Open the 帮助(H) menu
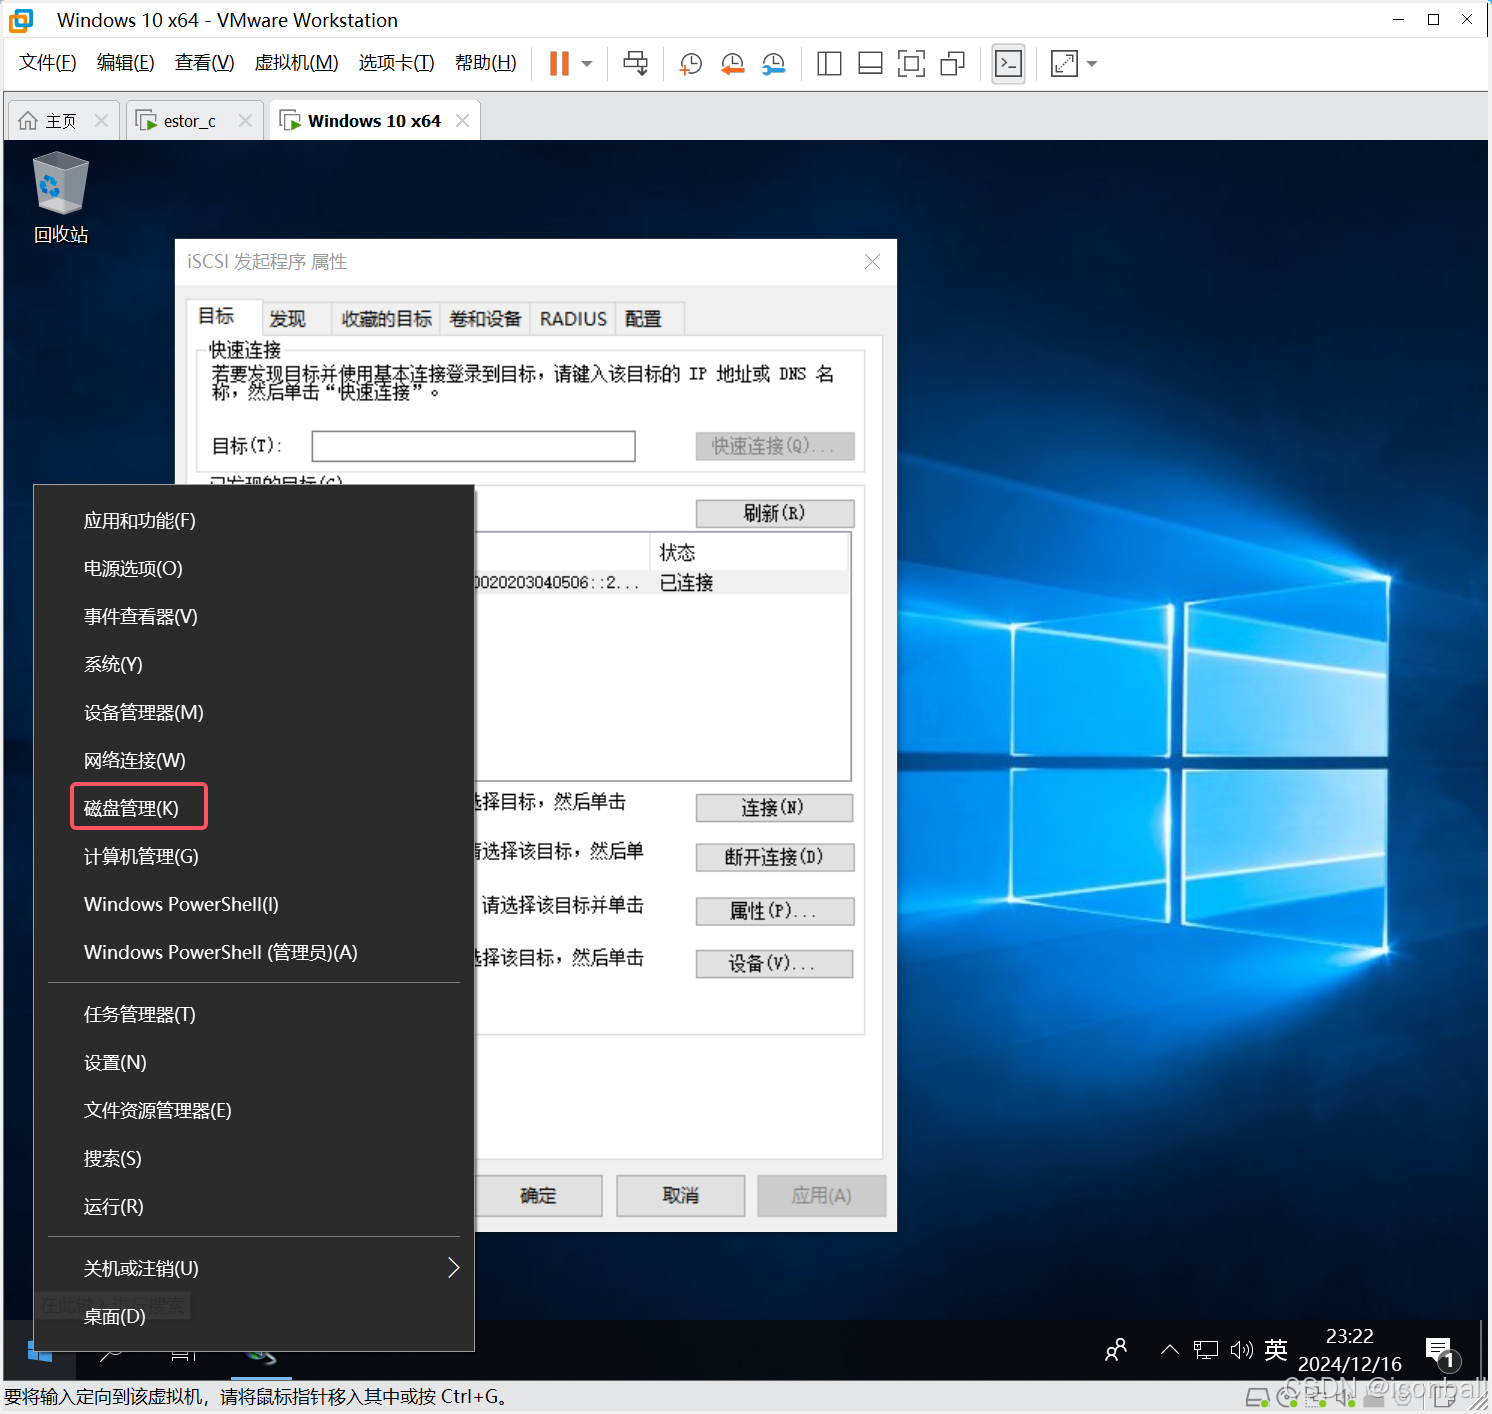The height and width of the screenshot is (1414, 1492). click(x=486, y=63)
